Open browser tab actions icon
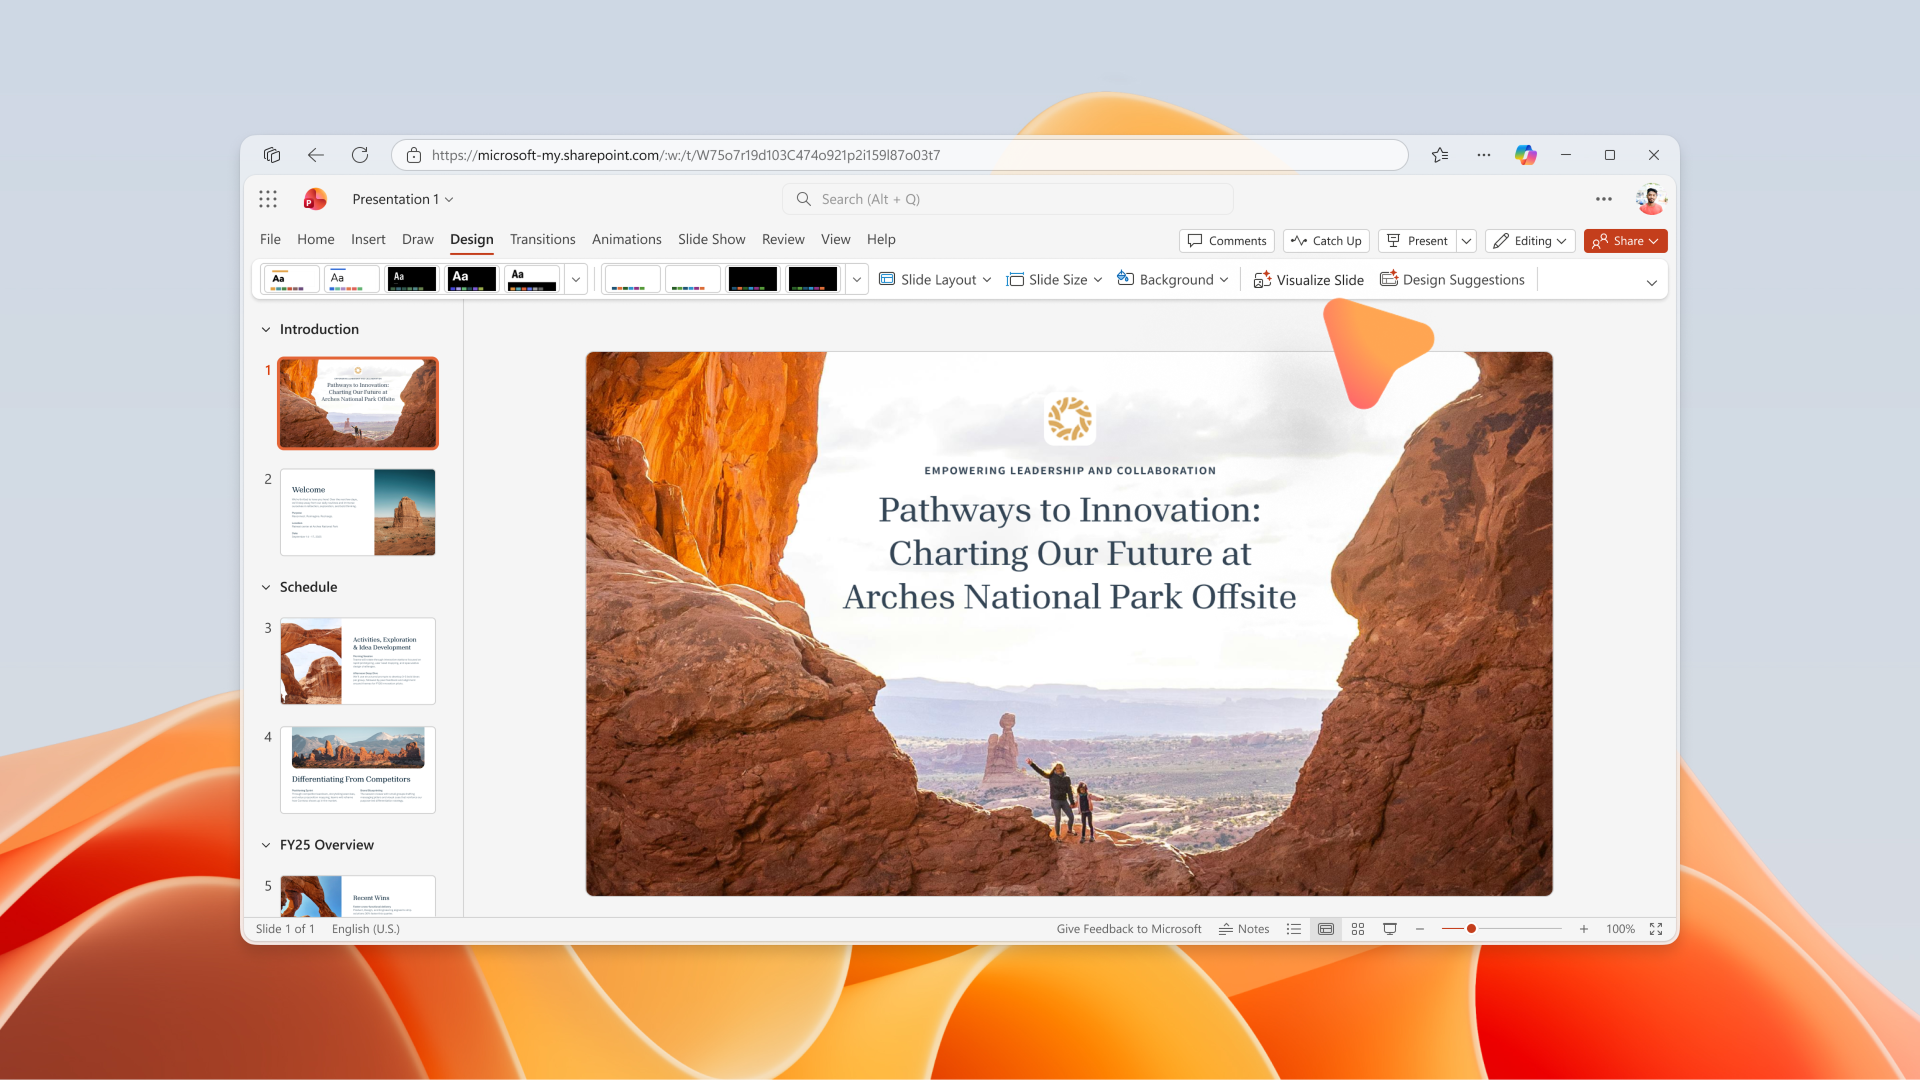The height and width of the screenshot is (1080, 1920). click(x=272, y=155)
